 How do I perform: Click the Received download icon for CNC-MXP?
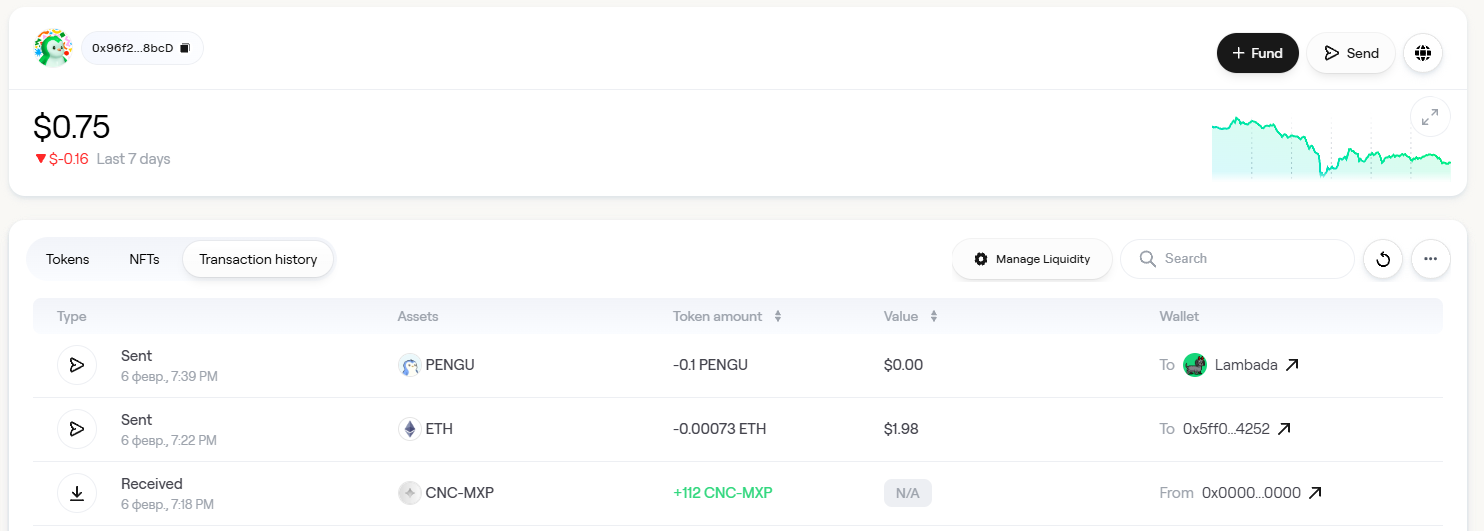(x=77, y=493)
